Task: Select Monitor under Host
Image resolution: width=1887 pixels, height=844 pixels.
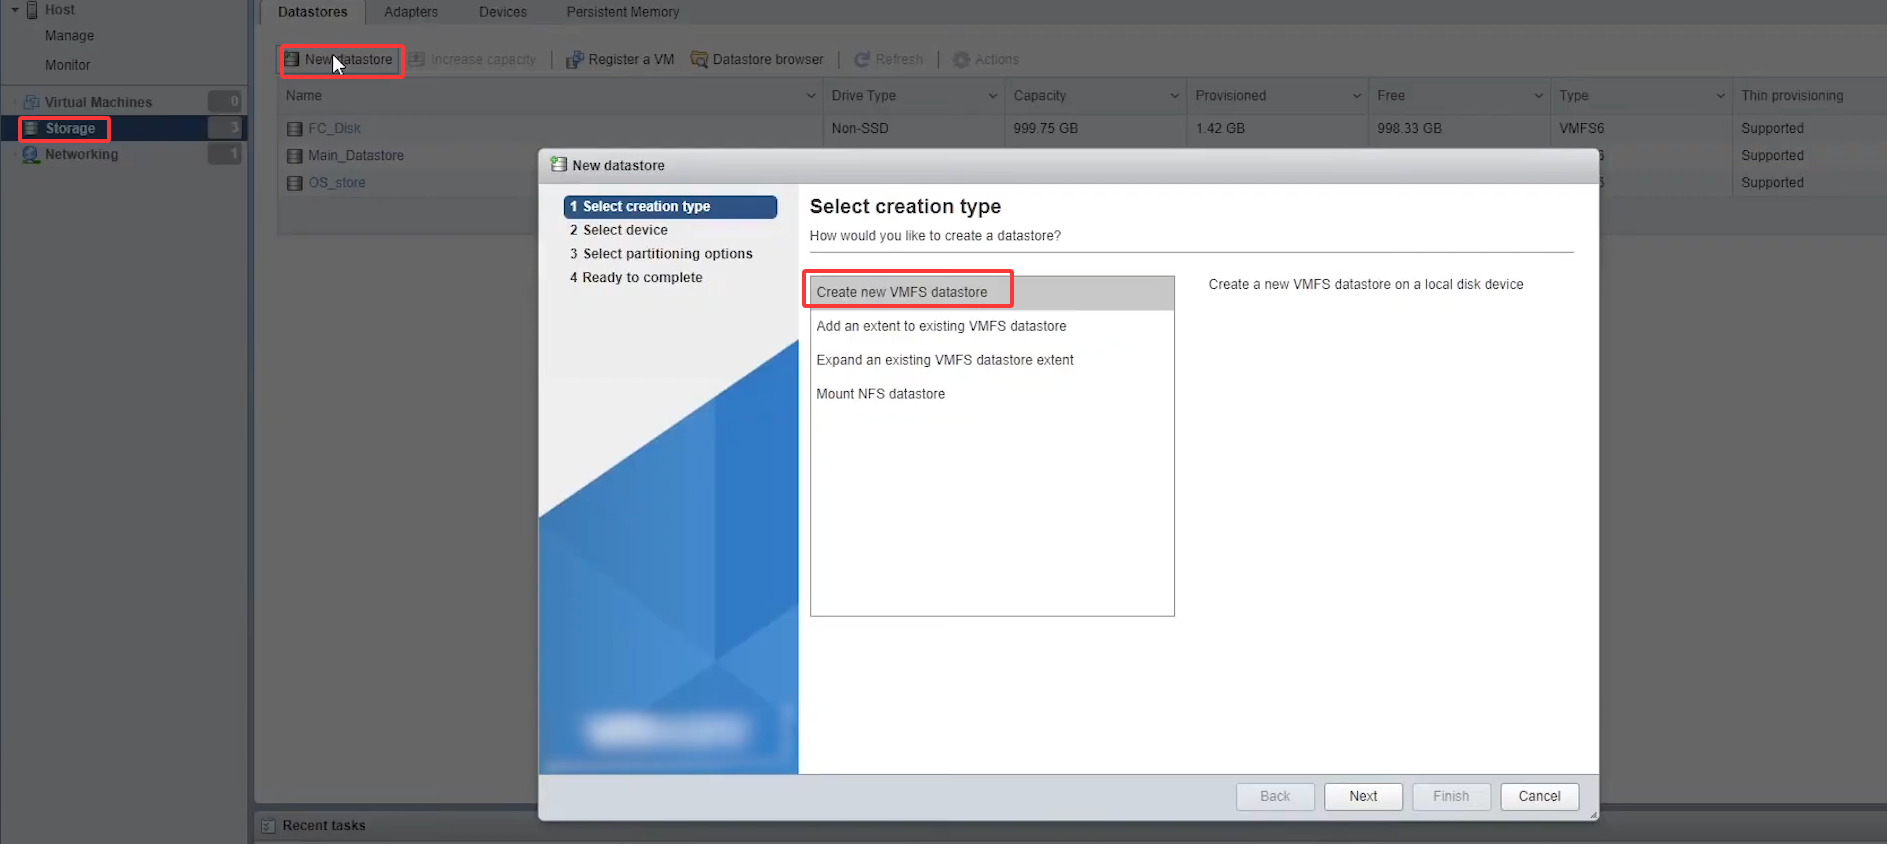Action: (x=67, y=65)
